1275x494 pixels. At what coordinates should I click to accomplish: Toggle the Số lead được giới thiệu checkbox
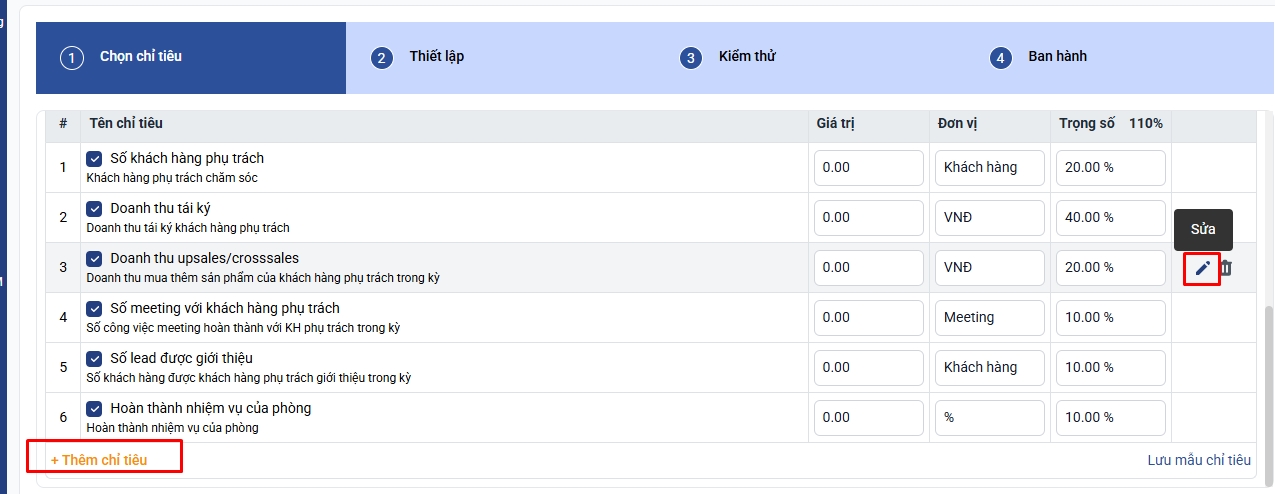point(94,359)
